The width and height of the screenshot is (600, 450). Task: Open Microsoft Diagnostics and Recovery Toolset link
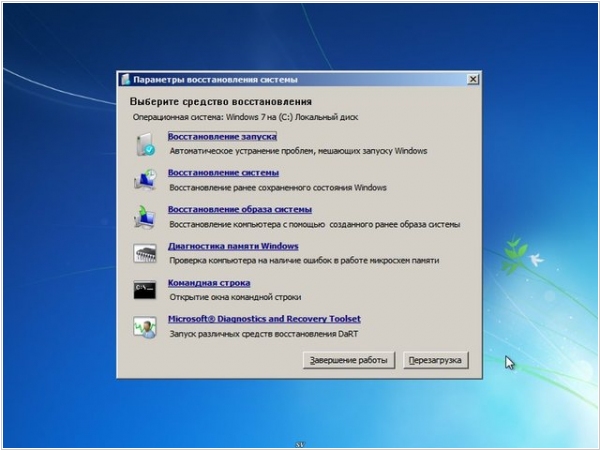click(x=264, y=319)
